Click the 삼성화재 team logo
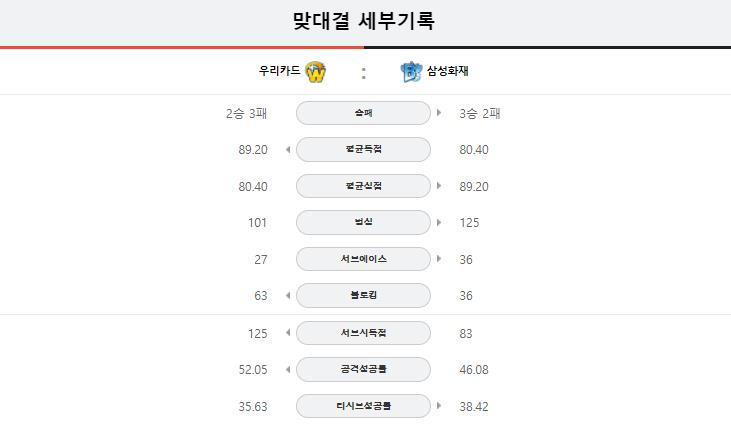Image resolution: width=731 pixels, height=424 pixels. point(411,71)
